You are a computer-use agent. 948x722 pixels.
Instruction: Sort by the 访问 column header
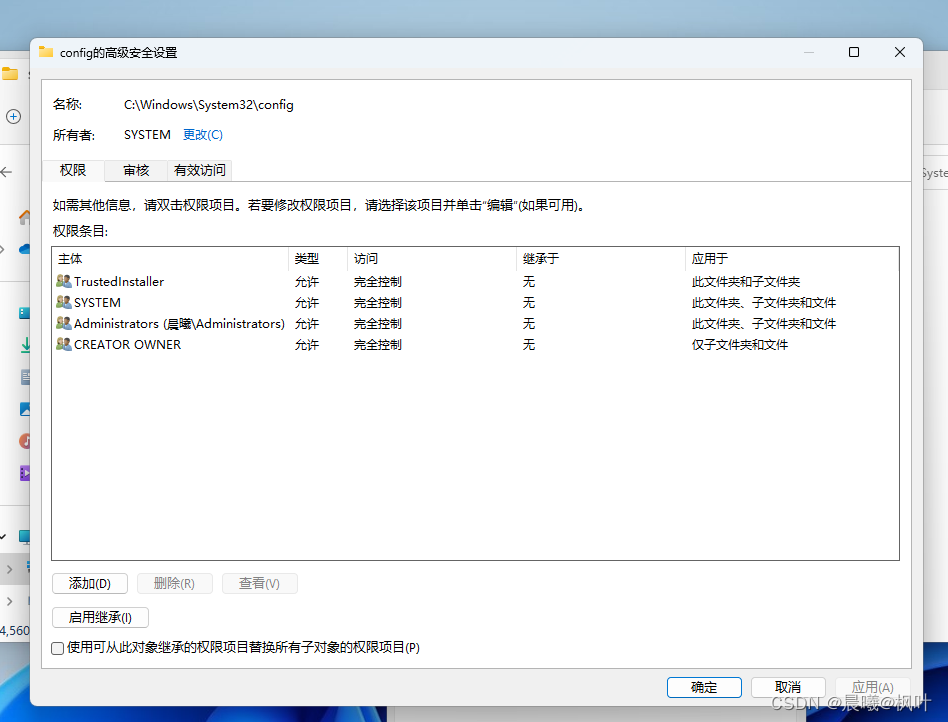(x=432, y=259)
